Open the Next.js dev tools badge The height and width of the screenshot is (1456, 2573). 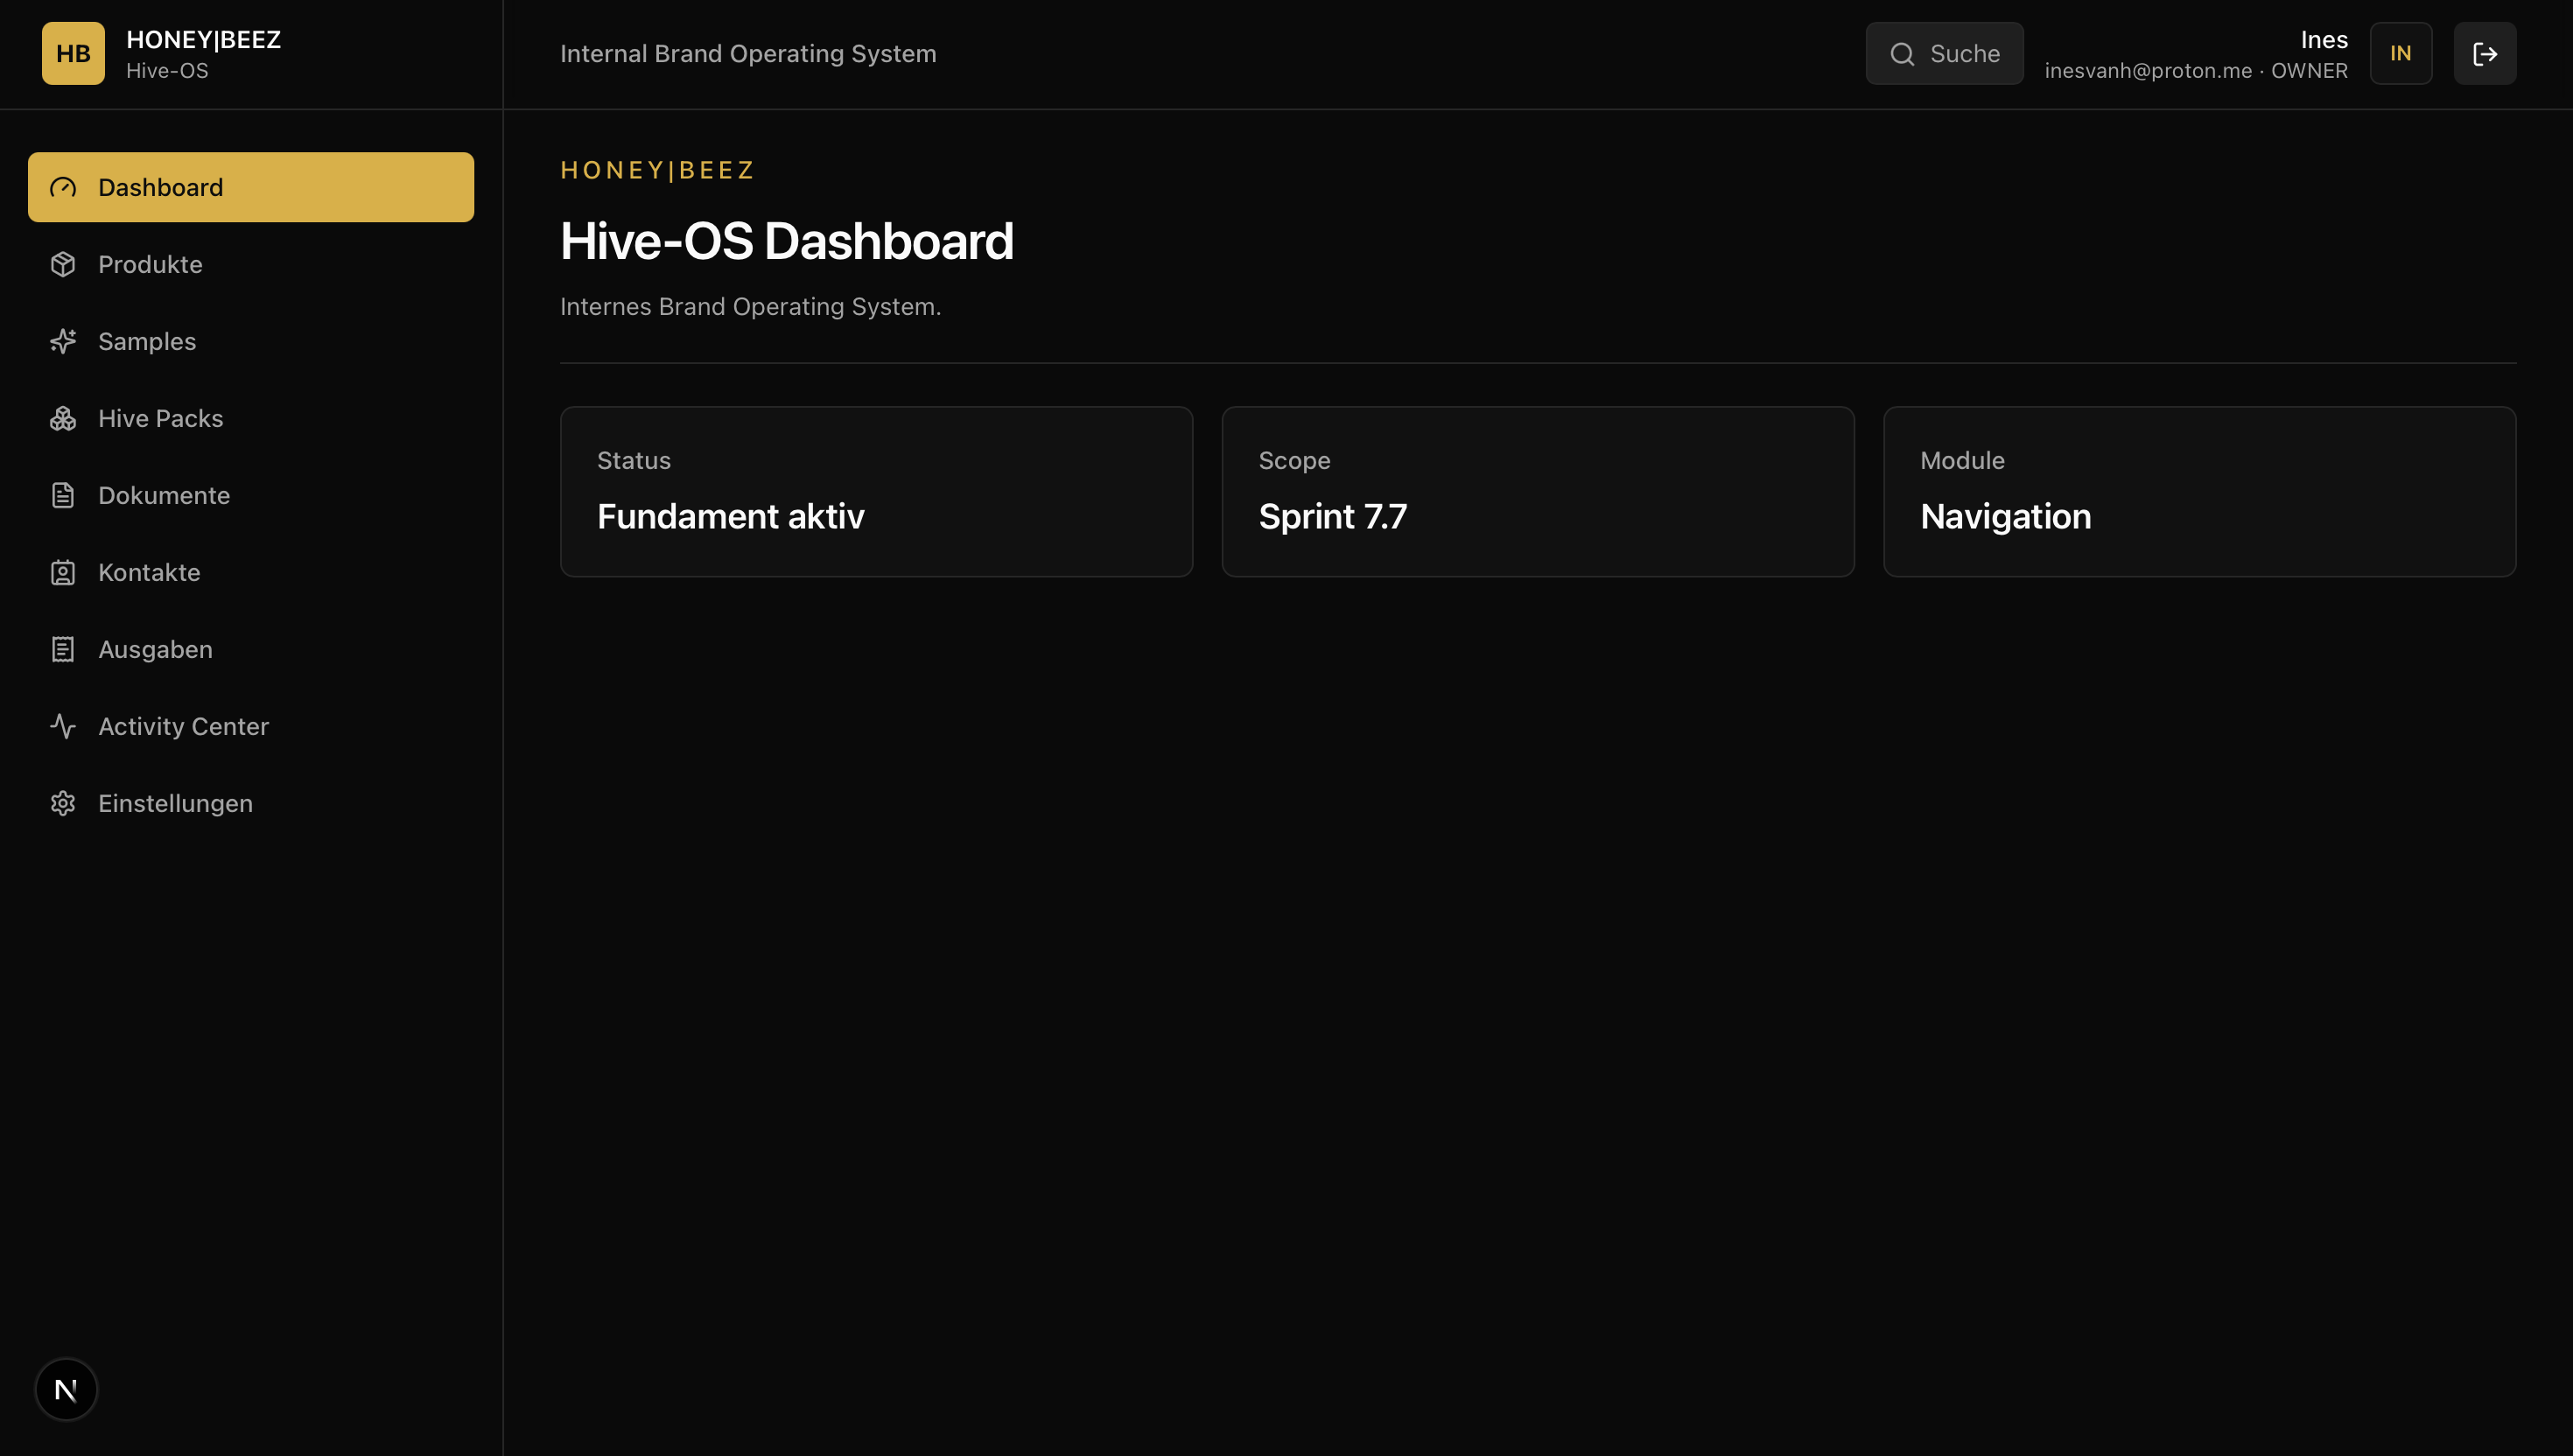pos(66,1389)
